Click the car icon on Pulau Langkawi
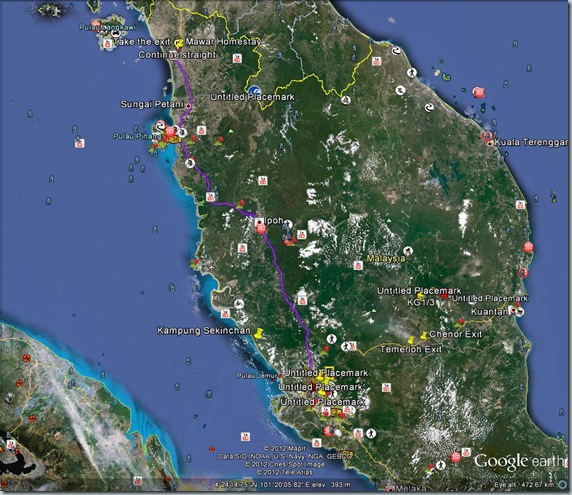The height and width of the screenshot is (495, 572). pos(116,34)
